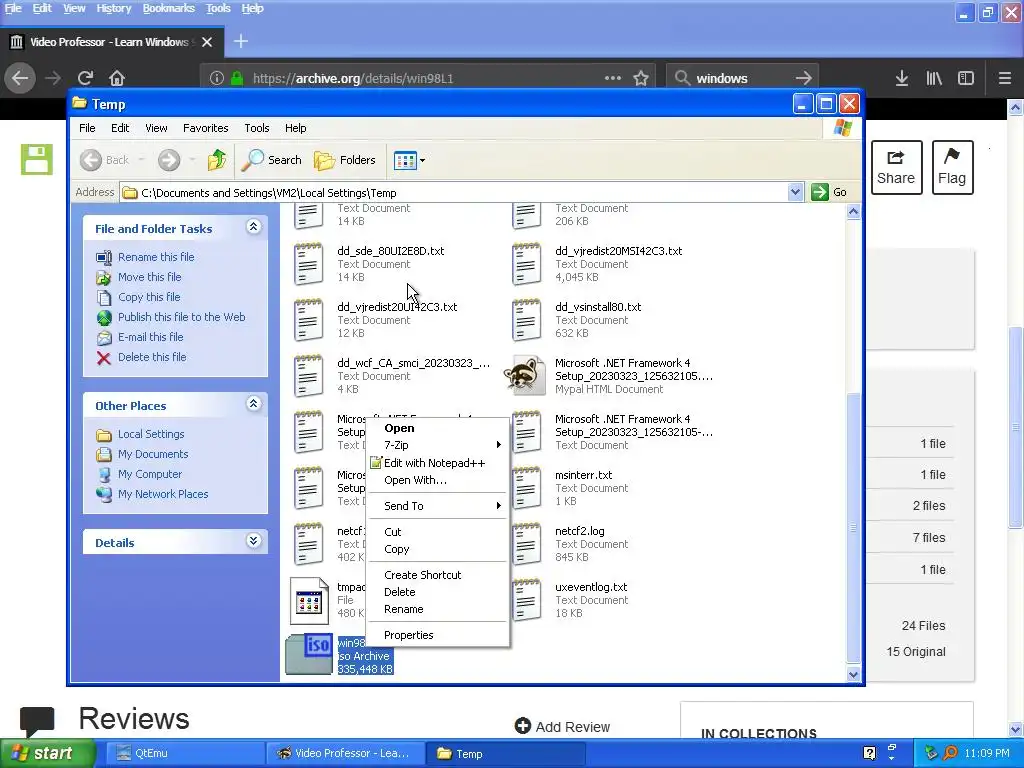
Task: Choose Rename in context menu
Action: tap(438, 609)
